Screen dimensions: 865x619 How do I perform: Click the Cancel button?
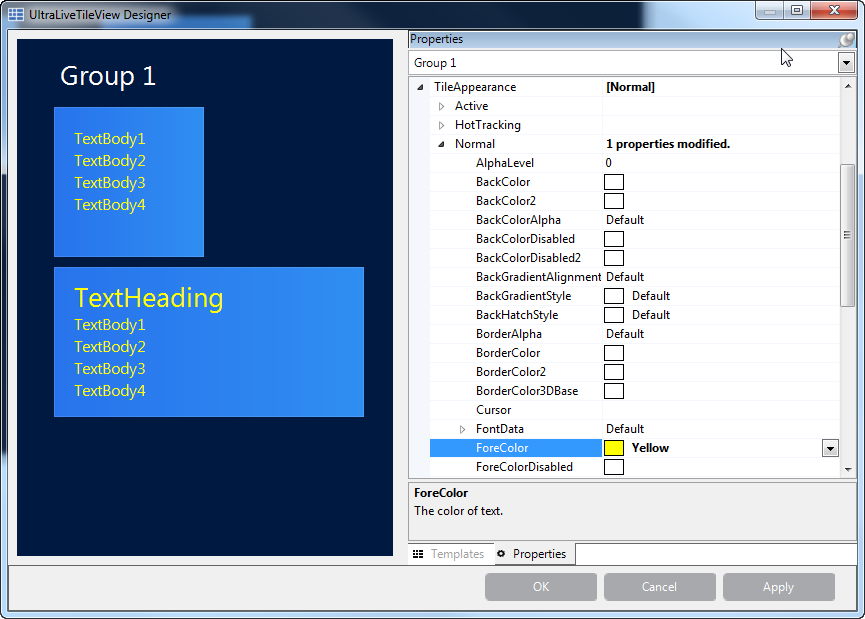(659, 587)
